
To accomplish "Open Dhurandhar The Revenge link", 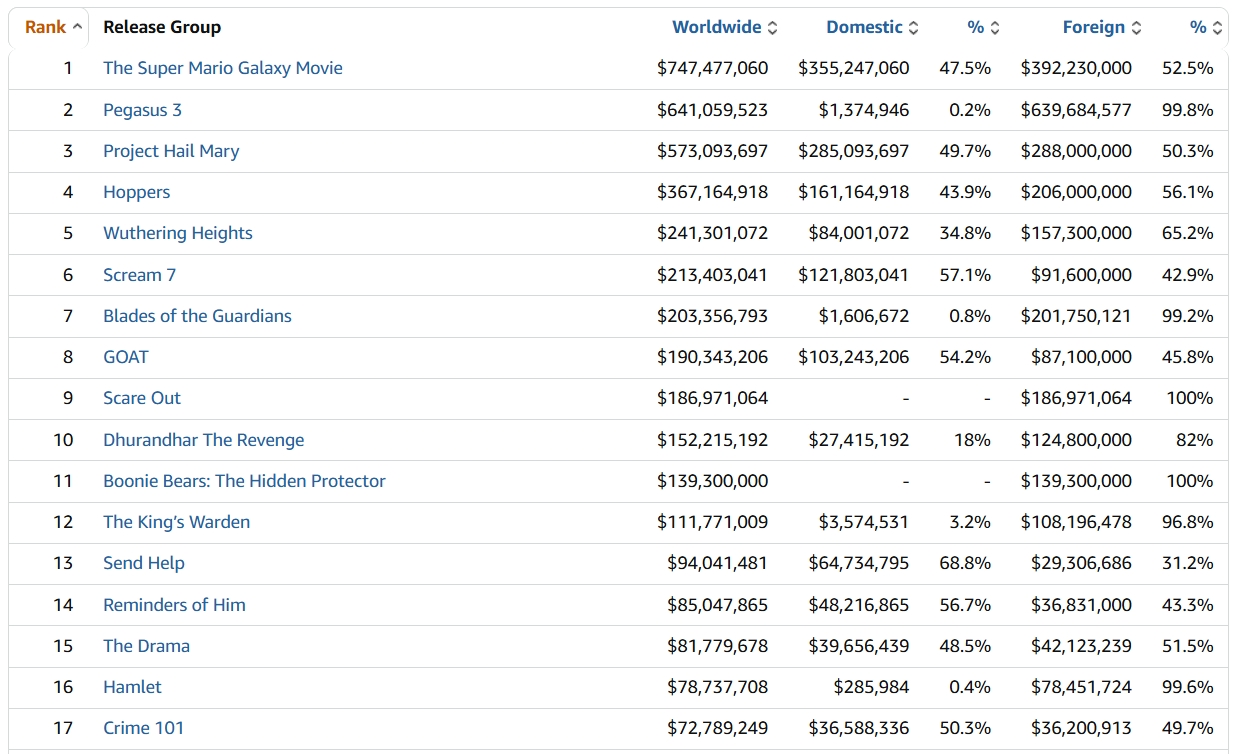I will 203,440.
